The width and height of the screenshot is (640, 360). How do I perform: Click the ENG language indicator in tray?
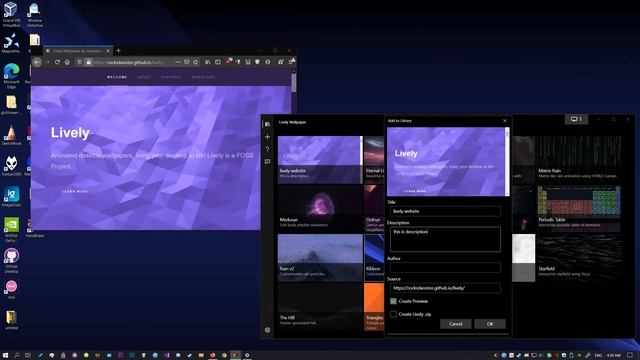(598, 356)
